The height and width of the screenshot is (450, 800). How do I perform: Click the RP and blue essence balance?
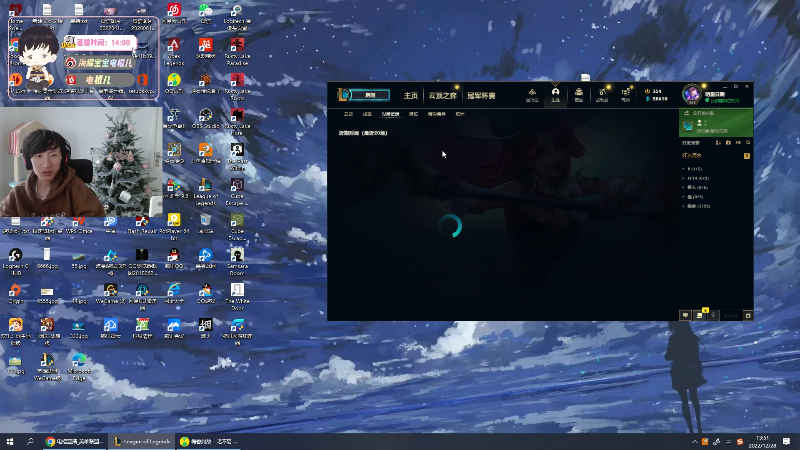656,95
